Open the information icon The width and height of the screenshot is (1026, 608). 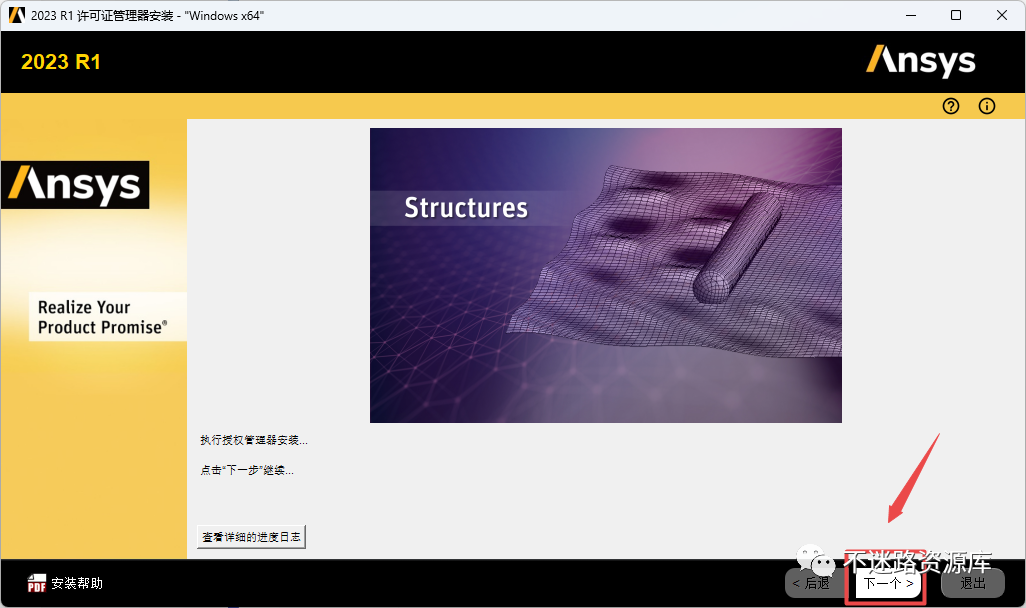click(x=987, y=106)
